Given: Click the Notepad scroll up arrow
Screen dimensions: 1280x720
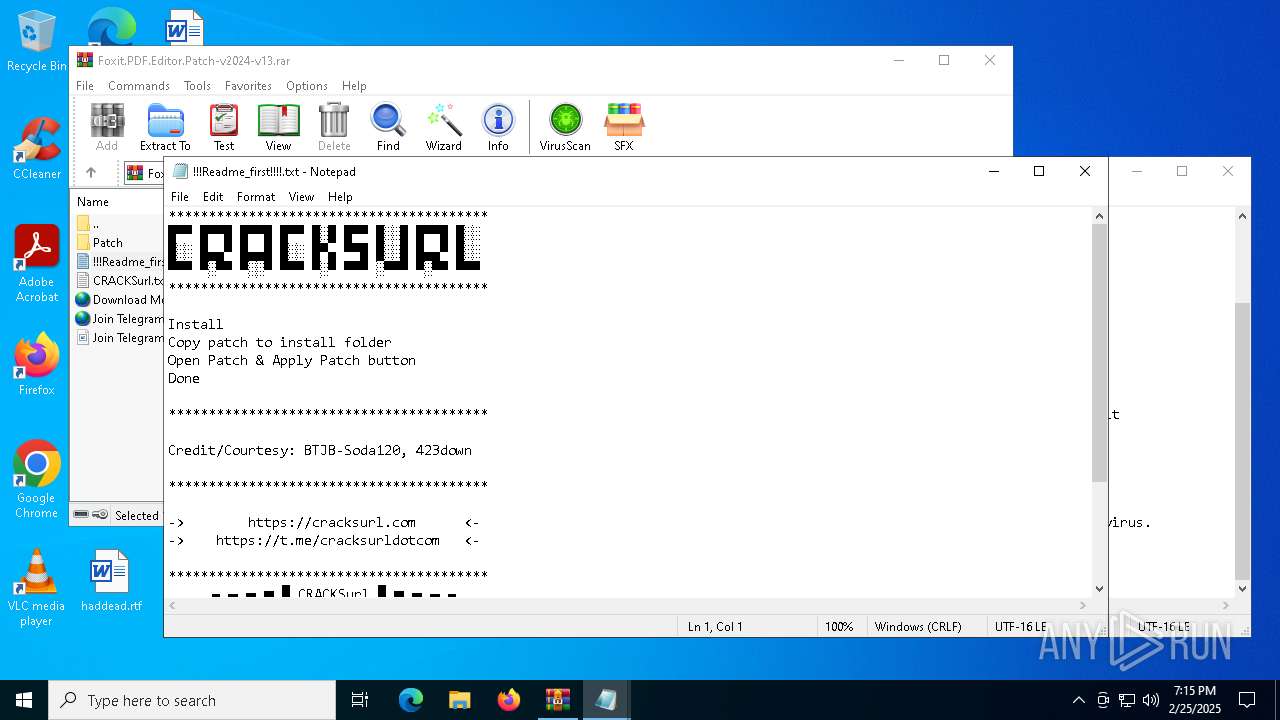Looking at the screenshot, I should click(x=1099, y=215).
